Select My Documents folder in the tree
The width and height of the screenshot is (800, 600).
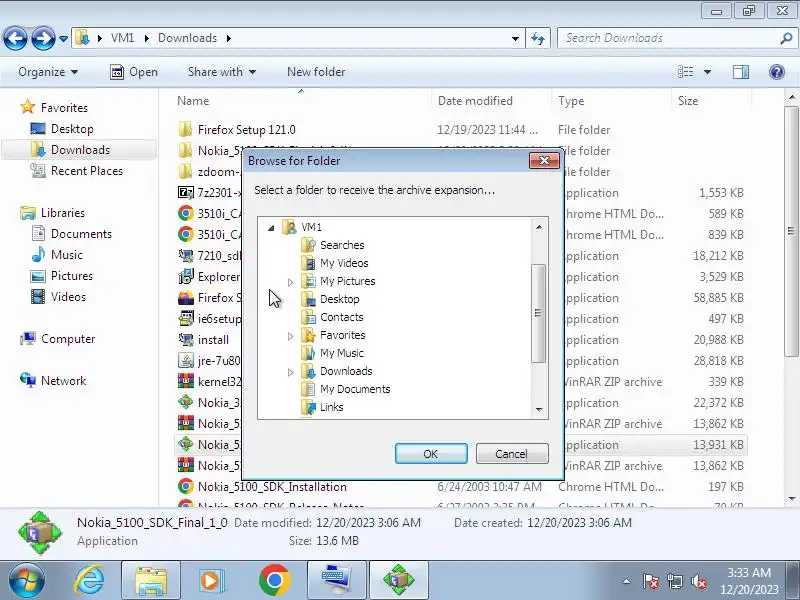[355, 389]
